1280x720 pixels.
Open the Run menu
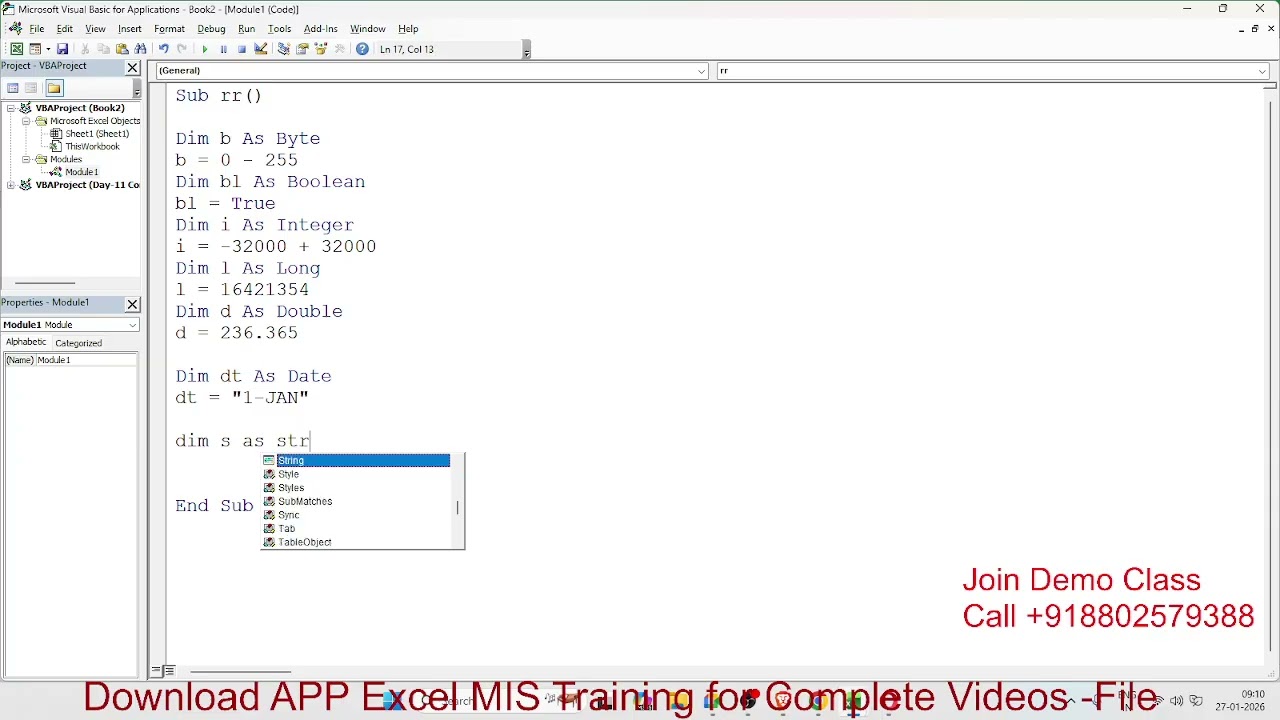point(246,29)
